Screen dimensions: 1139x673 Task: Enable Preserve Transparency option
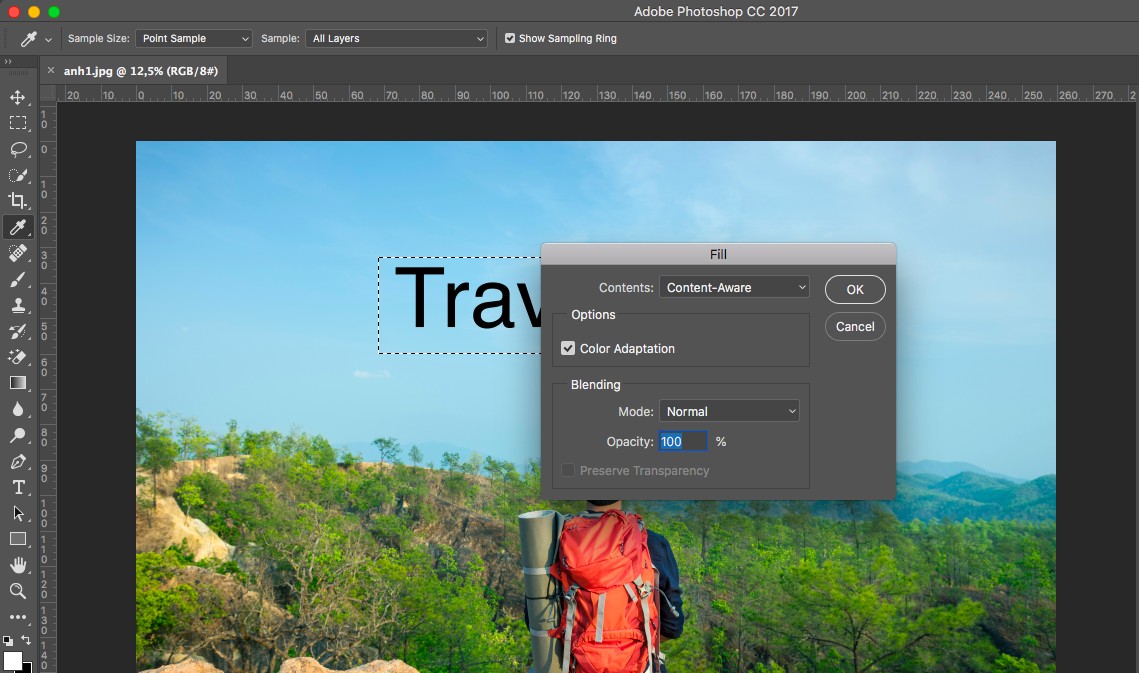click(568, 470)
